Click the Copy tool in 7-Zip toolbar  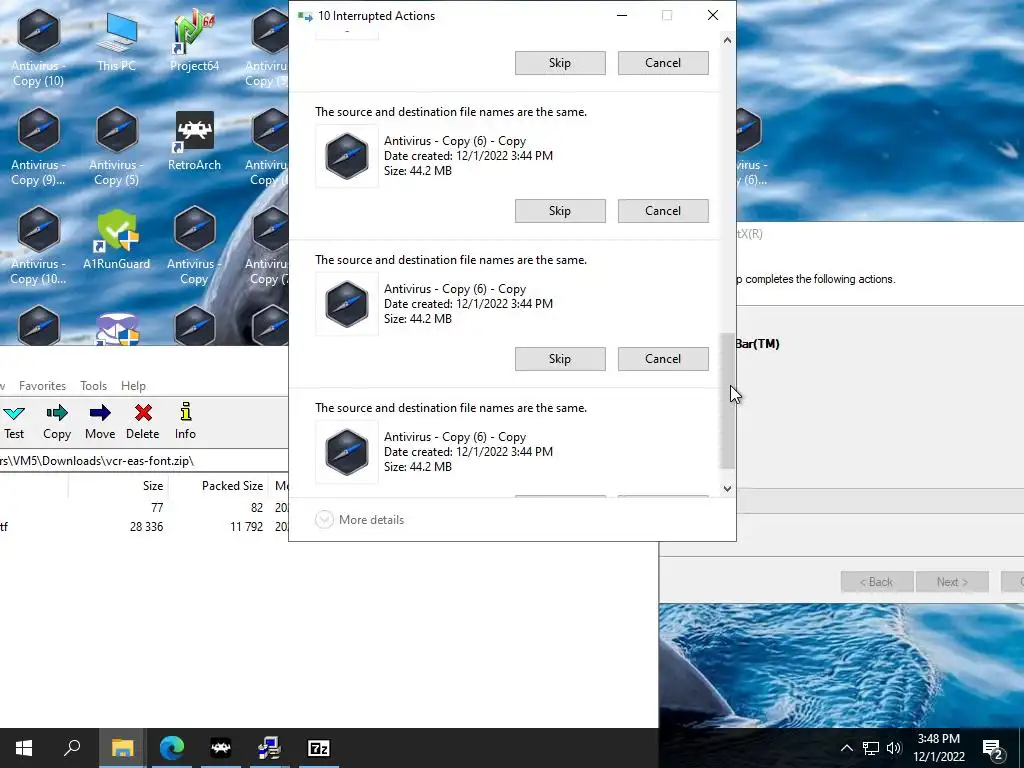point(57,421)
